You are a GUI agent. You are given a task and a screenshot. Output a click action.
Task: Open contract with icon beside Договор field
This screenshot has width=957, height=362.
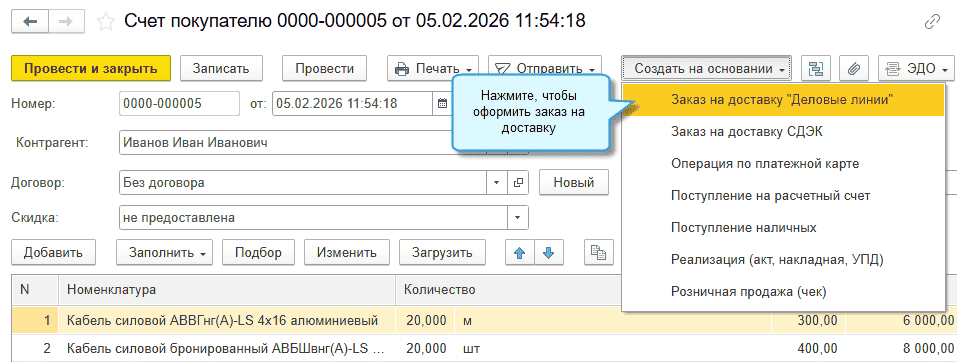(x=519, y=183)
